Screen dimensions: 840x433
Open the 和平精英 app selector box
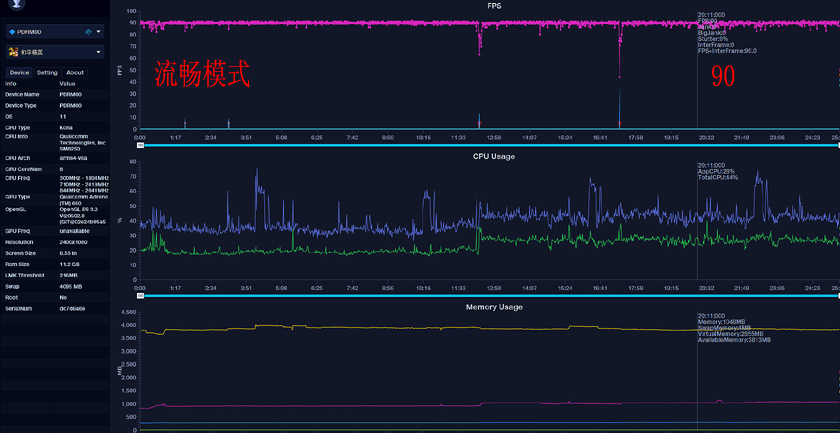tap(55, 52)
